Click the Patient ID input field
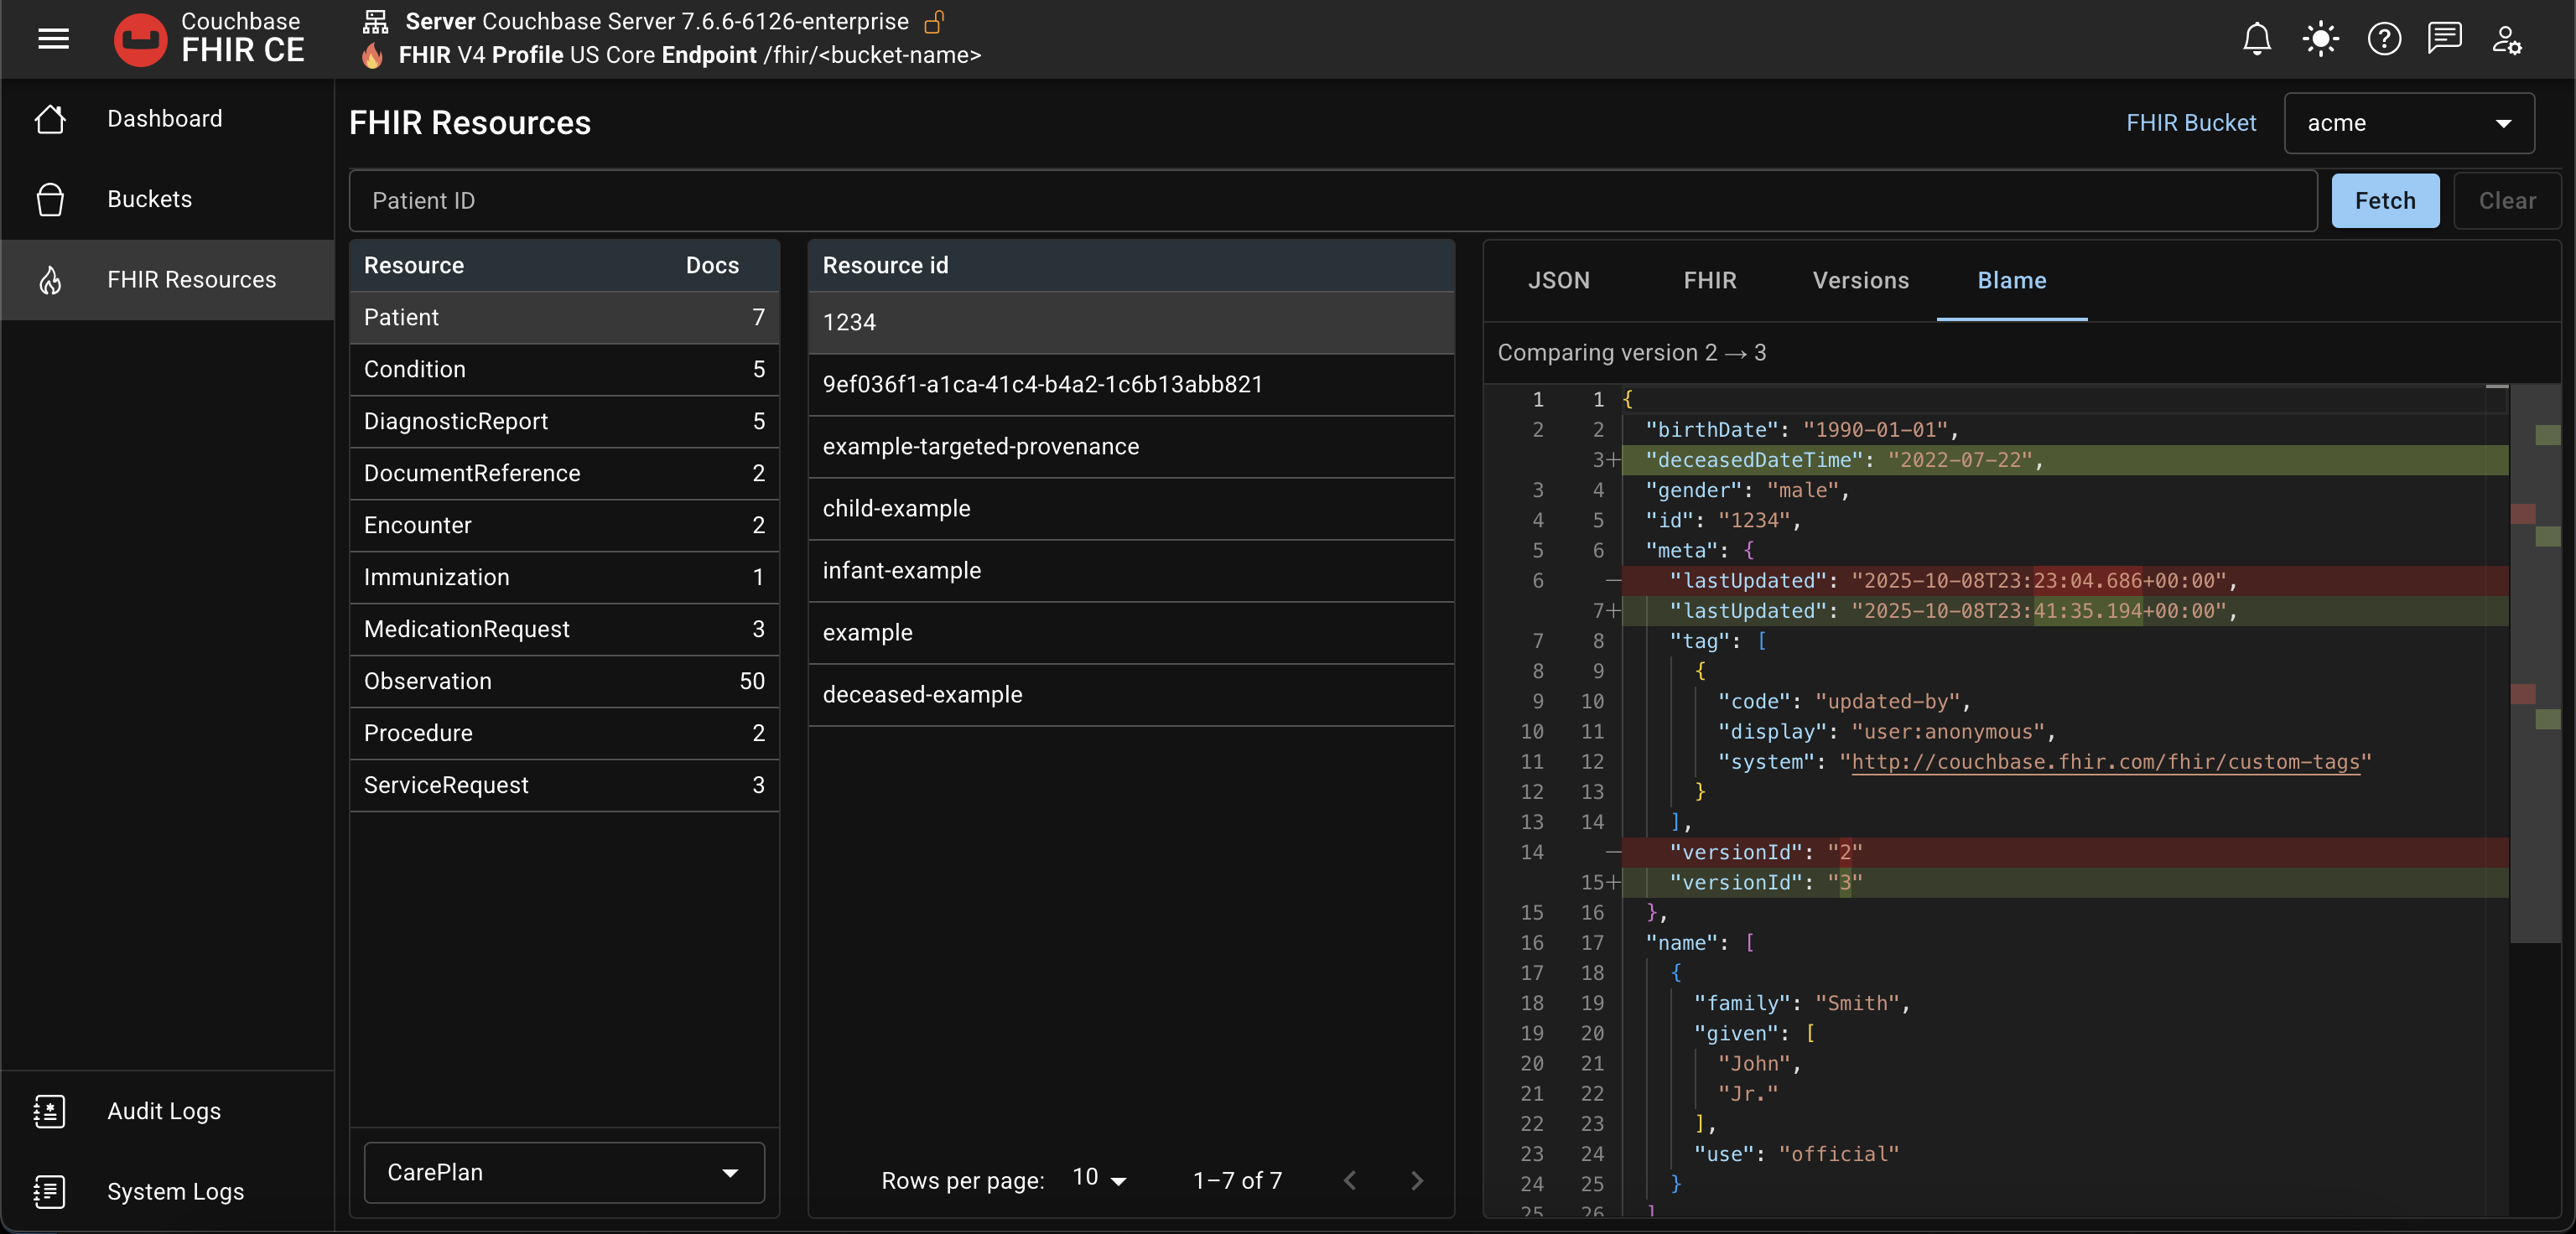This screenshot has width=2576, height=1234. coord(1332,201)
